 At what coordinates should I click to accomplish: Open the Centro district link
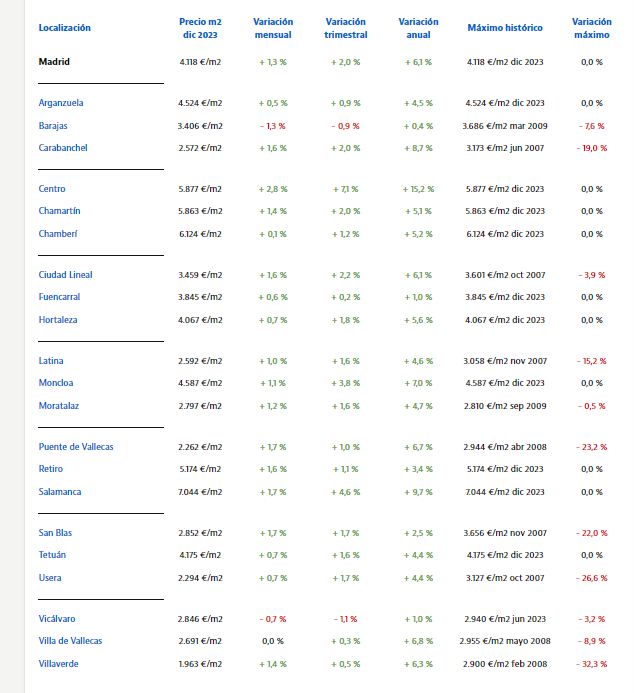coord(52,189)
